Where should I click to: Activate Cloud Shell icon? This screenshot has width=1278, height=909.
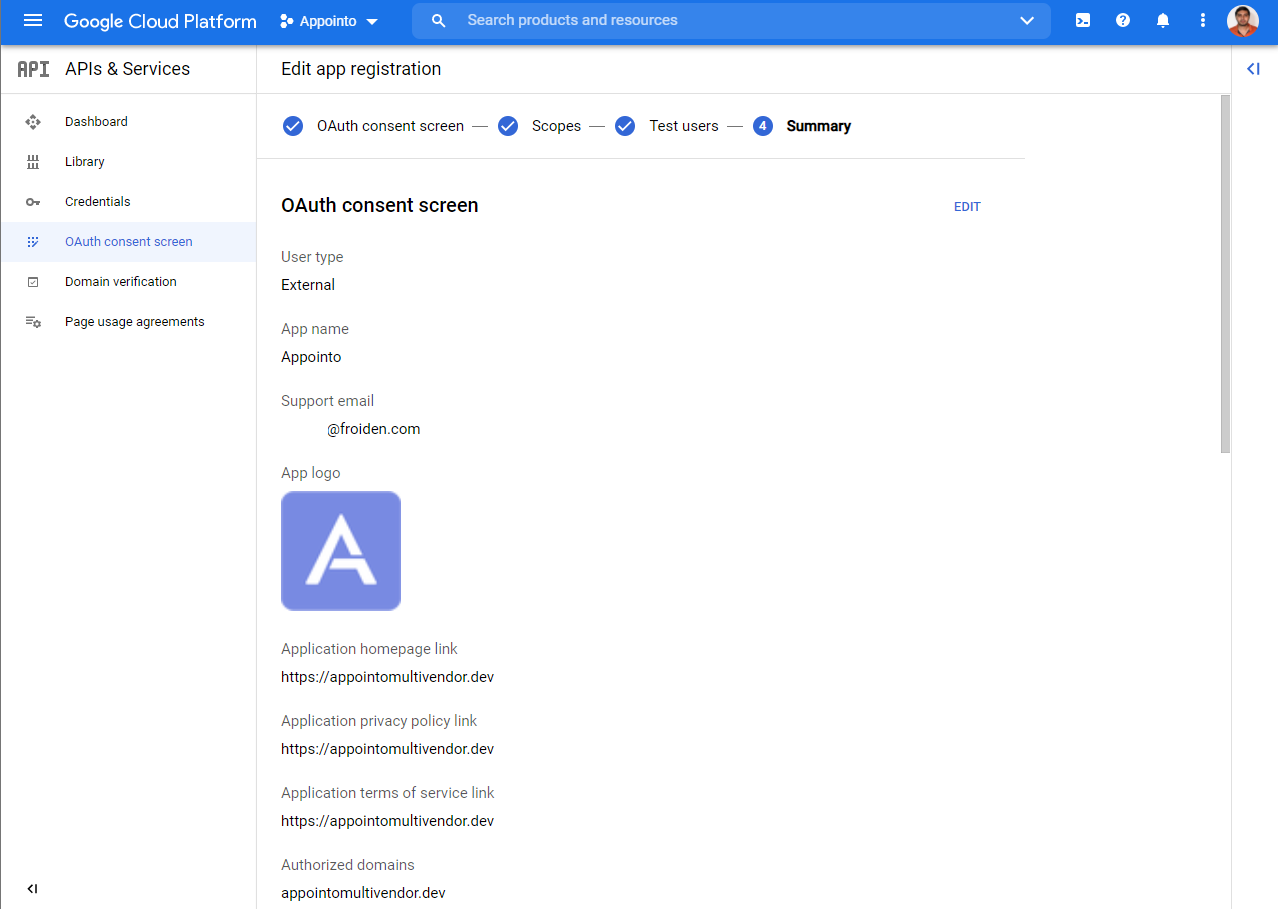pyautogui.click(x=1083, y=20)
